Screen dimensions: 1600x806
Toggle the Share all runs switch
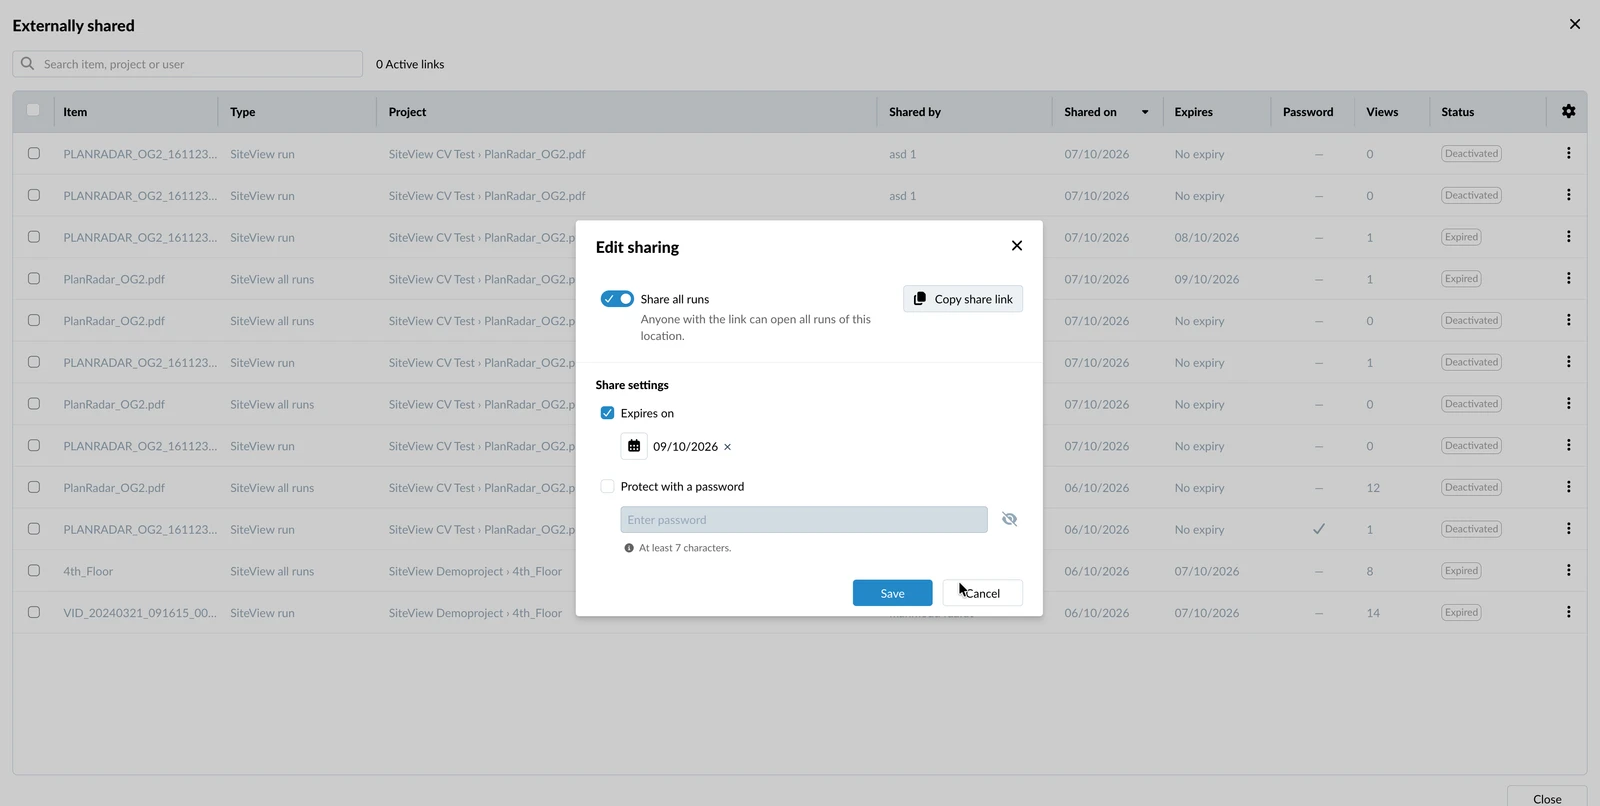coord(617,299)
